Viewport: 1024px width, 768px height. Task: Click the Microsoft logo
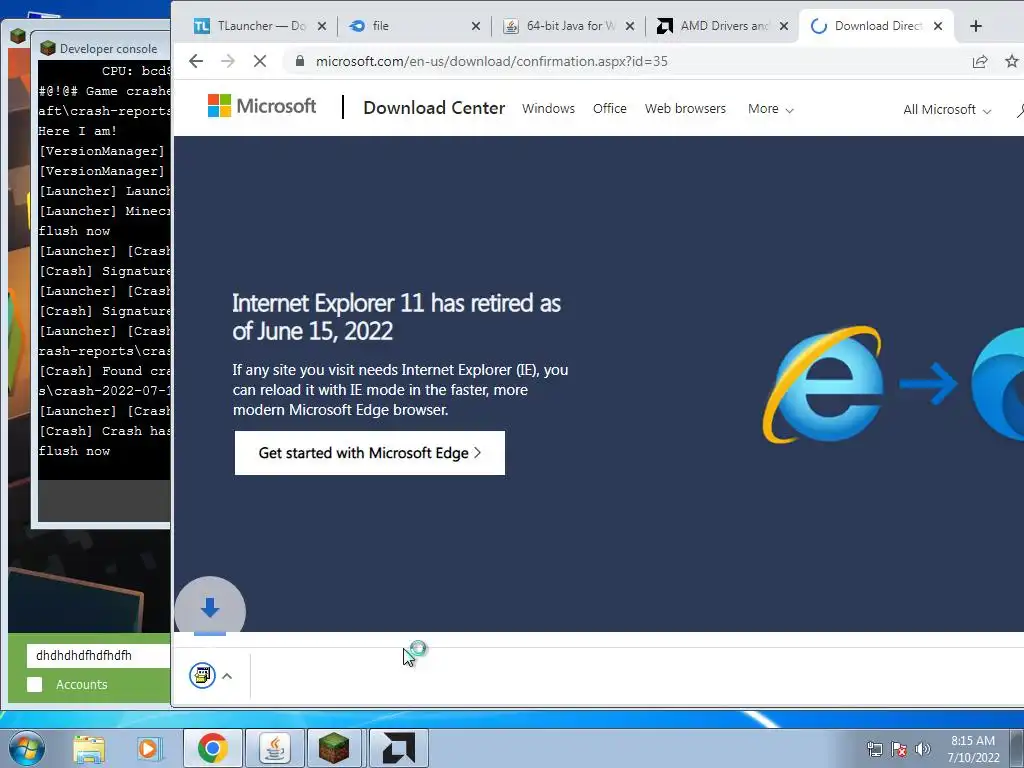tap(262, 106)
